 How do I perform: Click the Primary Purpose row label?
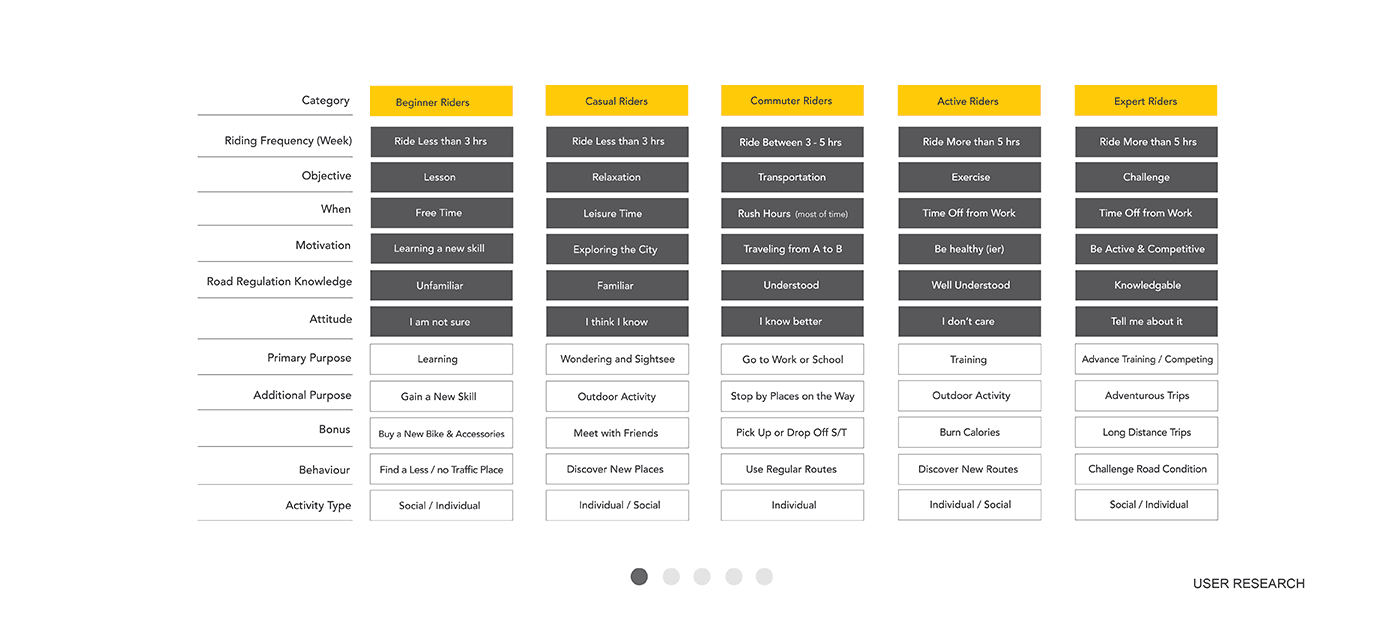coord(309,358)
